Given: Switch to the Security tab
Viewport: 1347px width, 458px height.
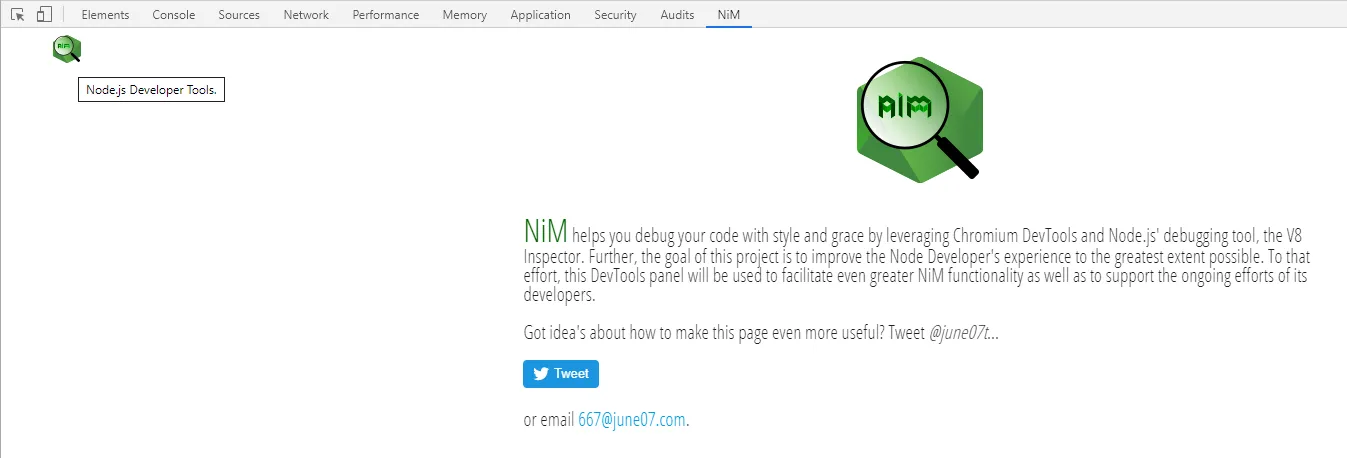Looking at the screenshot, I should click(615, 15).
